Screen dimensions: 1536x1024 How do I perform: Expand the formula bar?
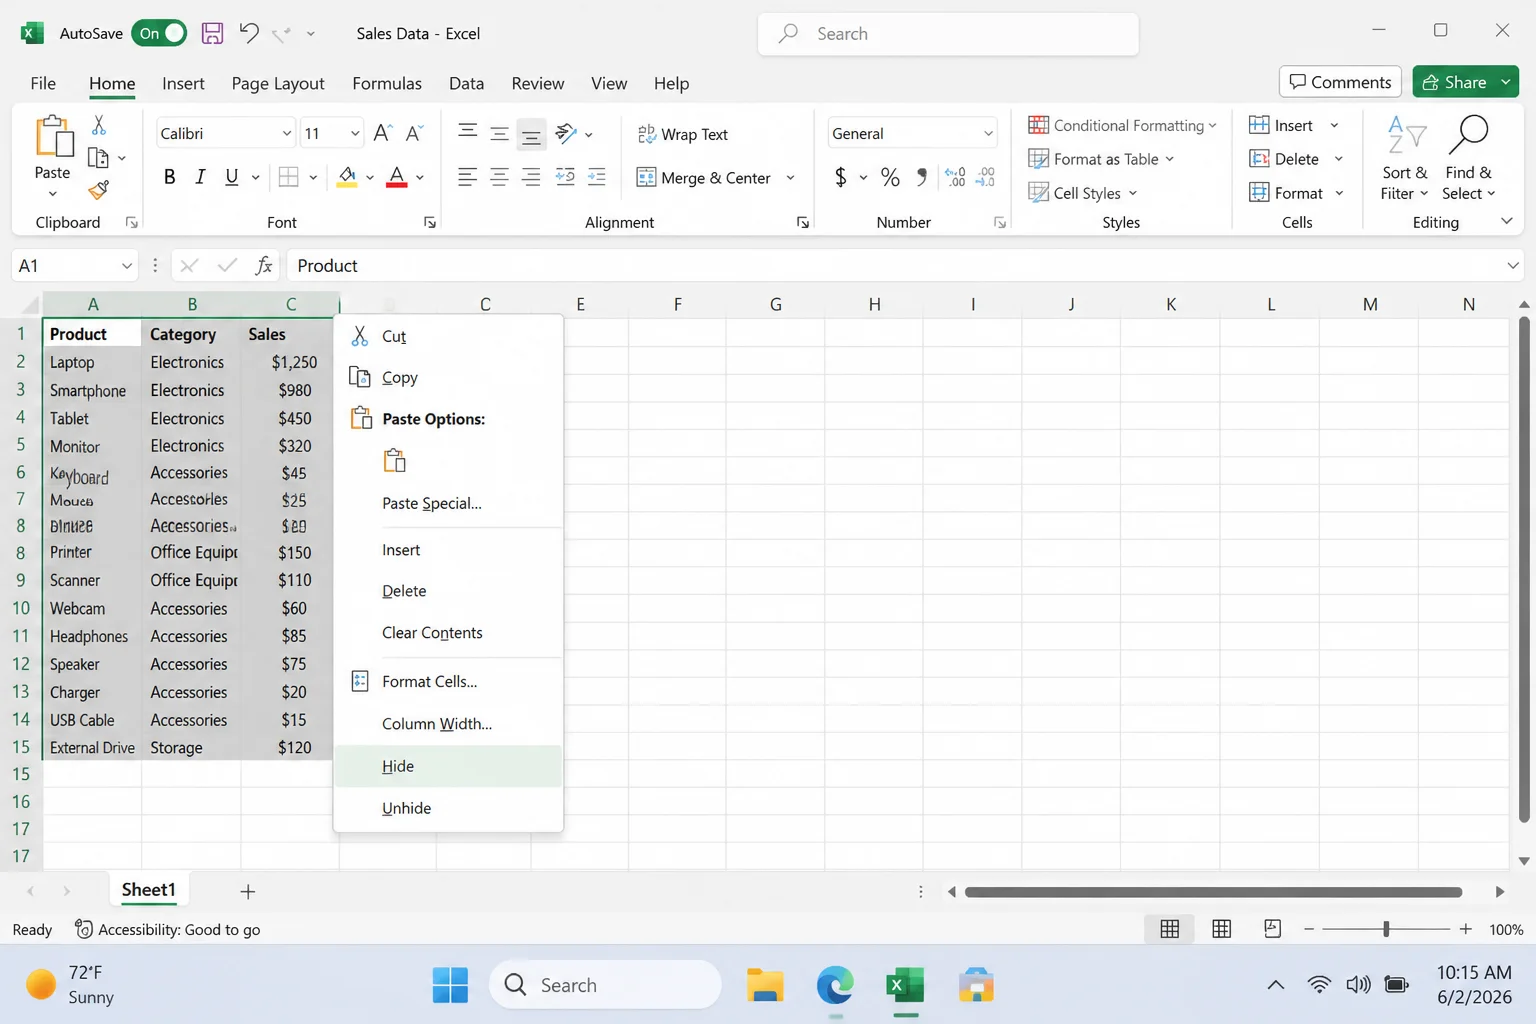coord(1513,265)
